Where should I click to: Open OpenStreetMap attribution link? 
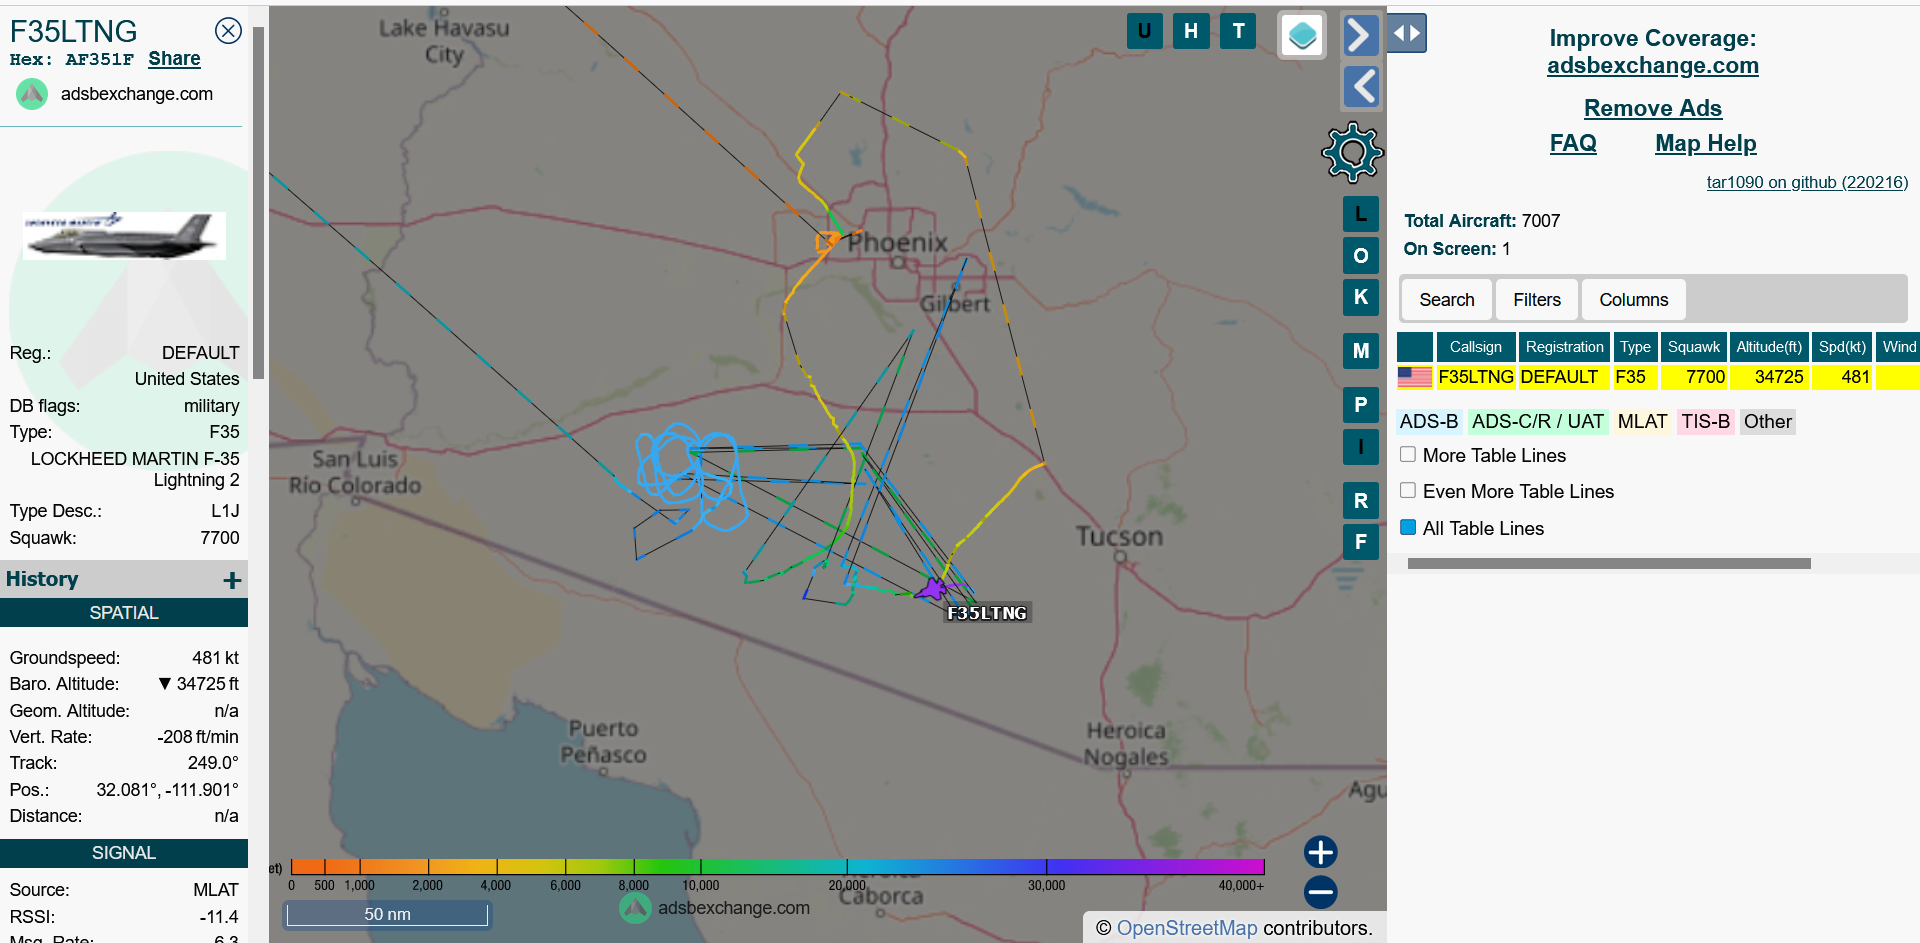1186,928
